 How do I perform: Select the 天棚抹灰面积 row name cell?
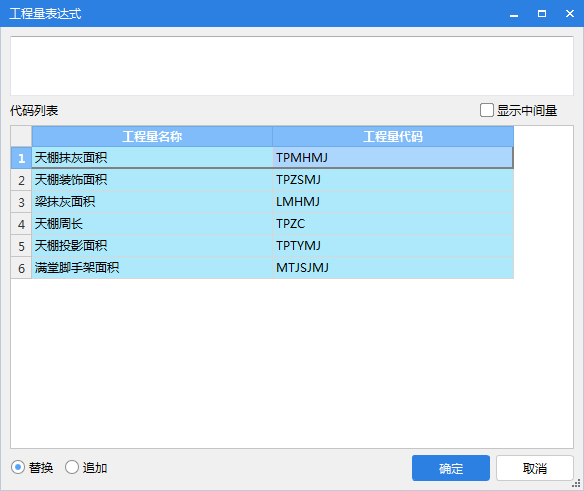(152, 158)
